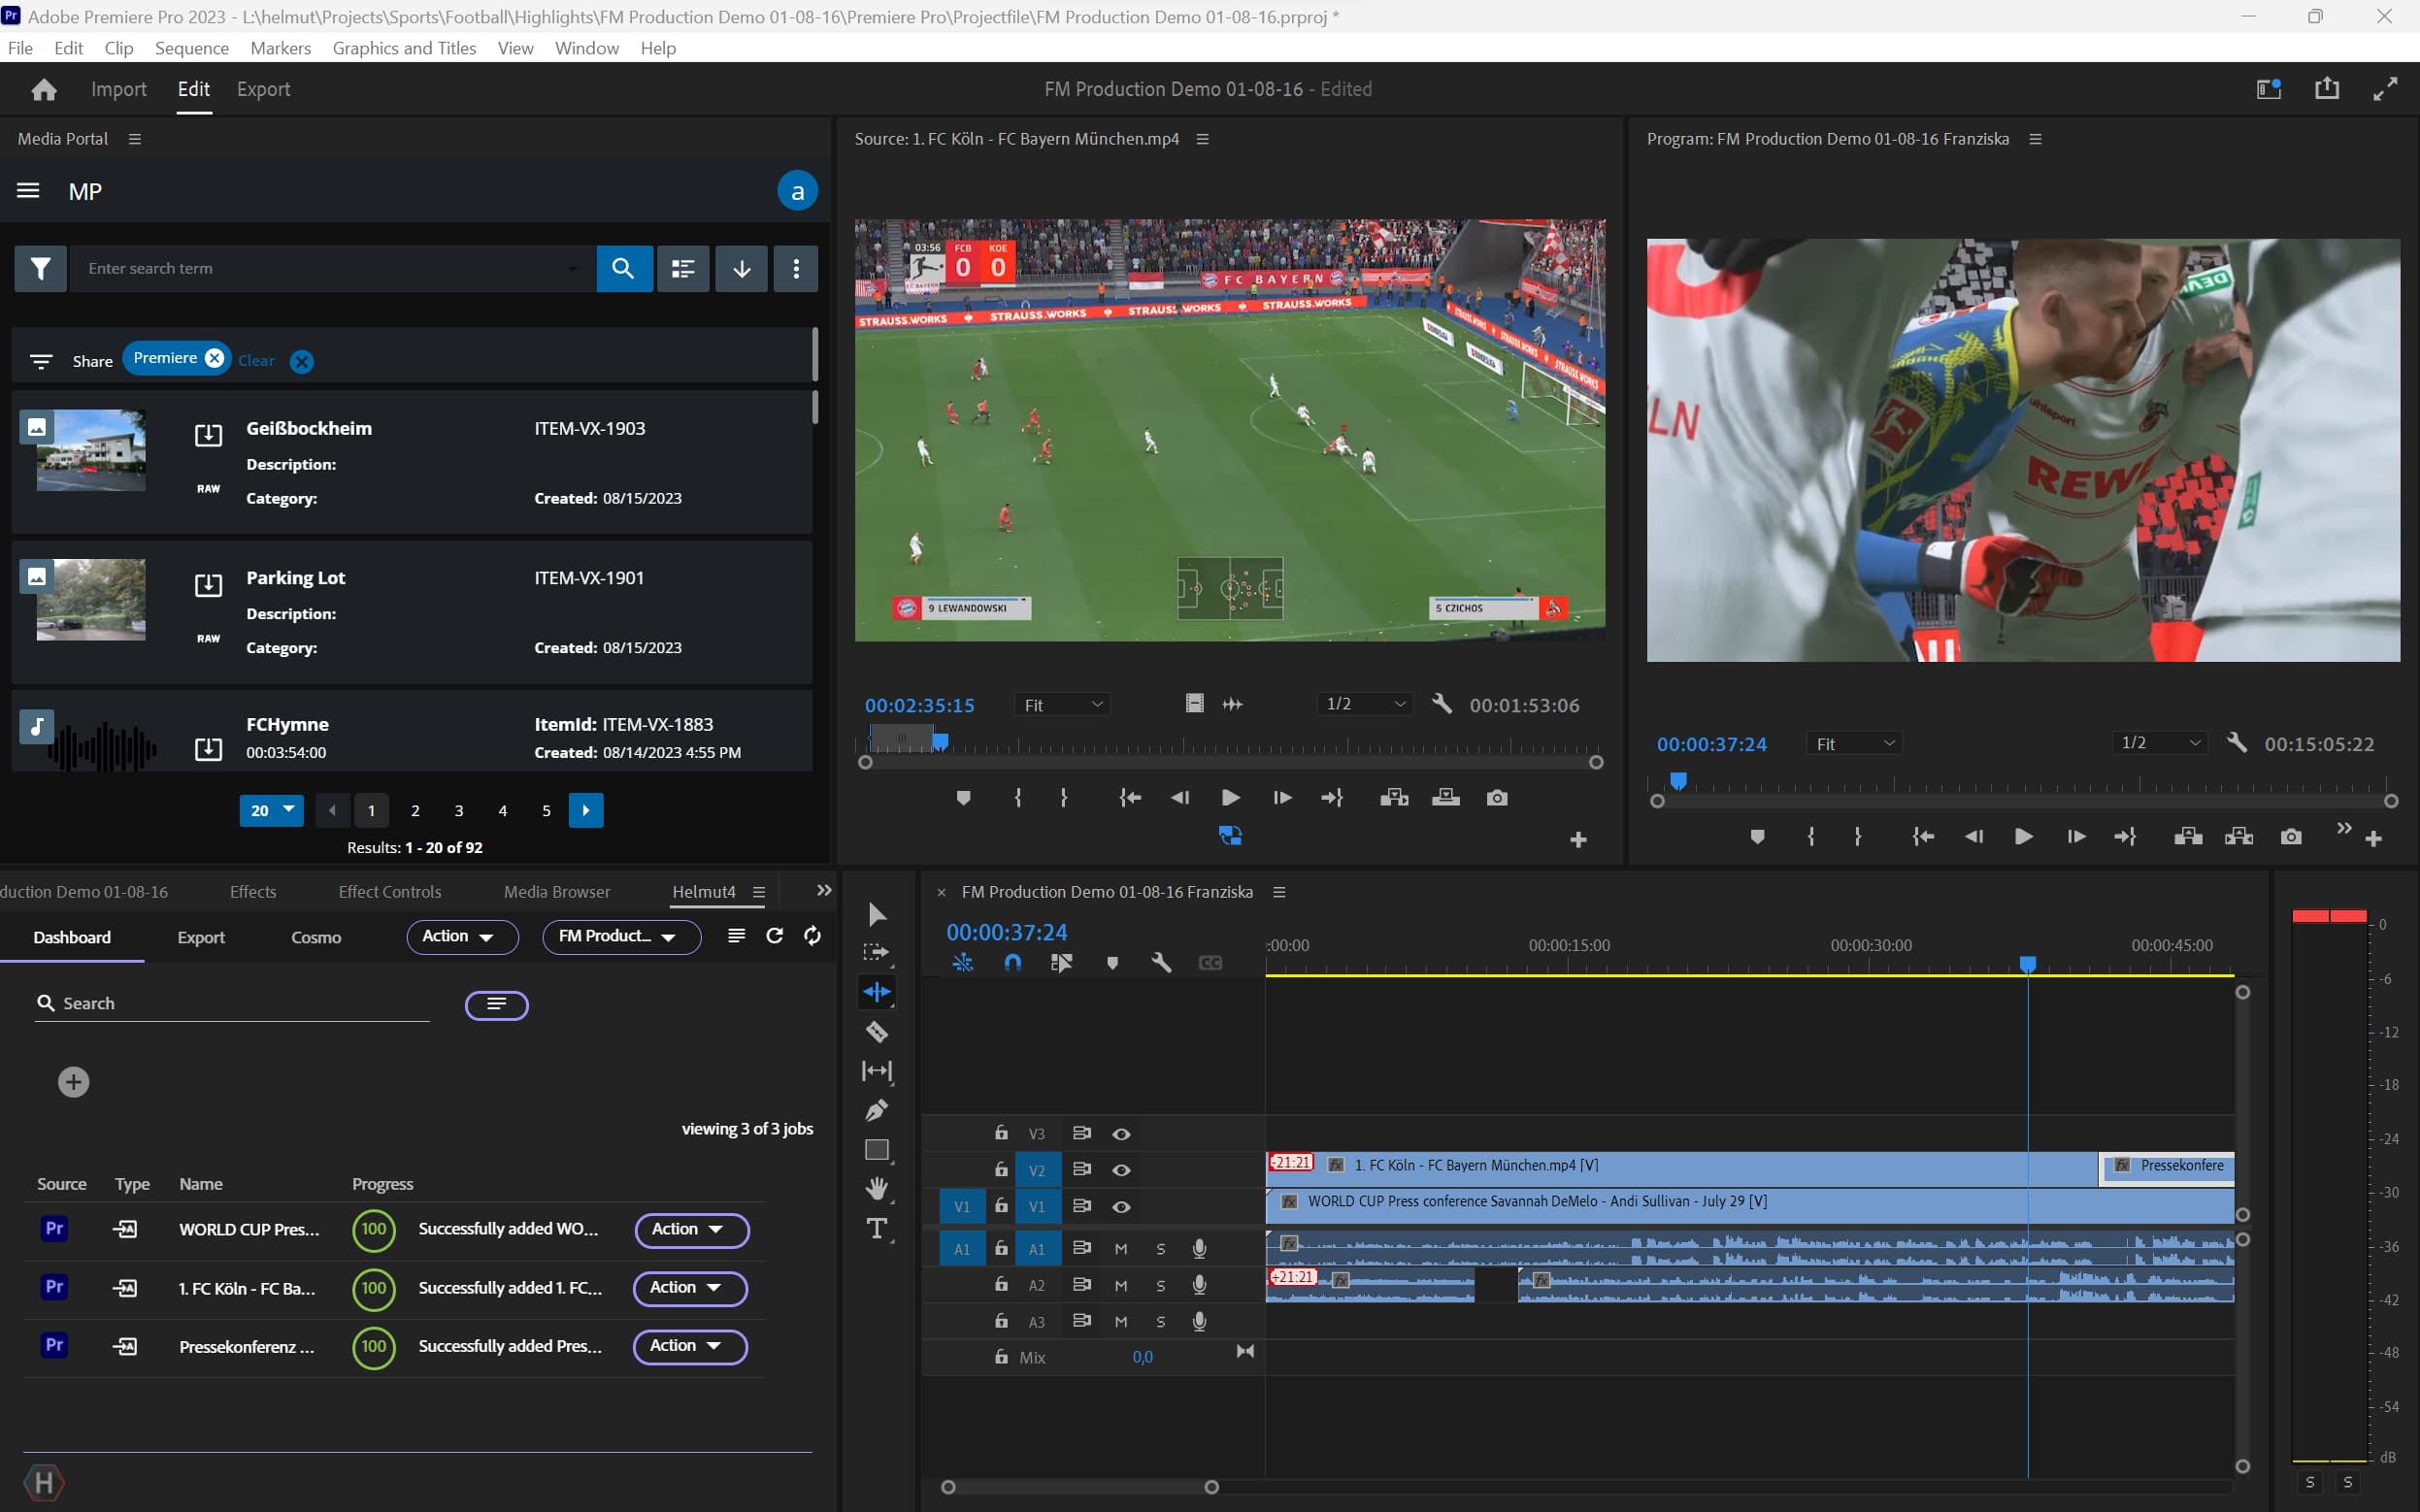Open the Sequence menu
Screen dimensions: 2420x1512
[x=192, y=48]
